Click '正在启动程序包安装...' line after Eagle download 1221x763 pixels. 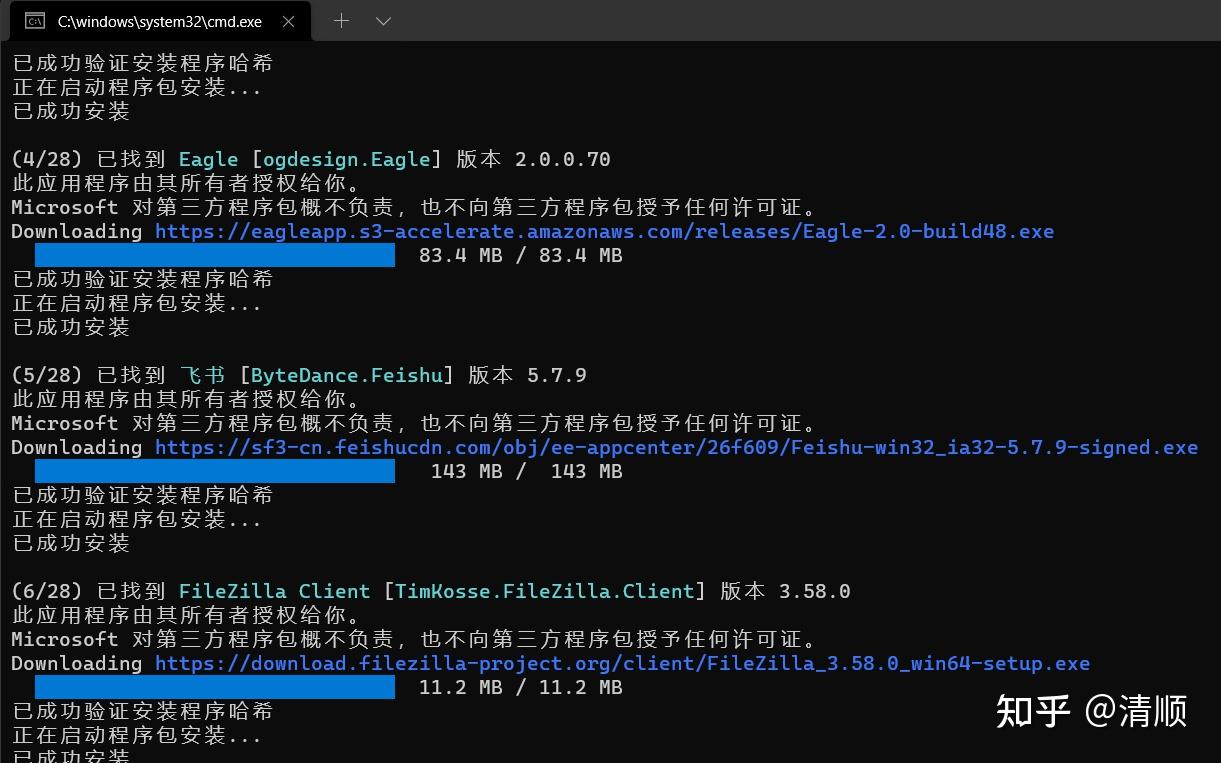click(x=136, y=303)
